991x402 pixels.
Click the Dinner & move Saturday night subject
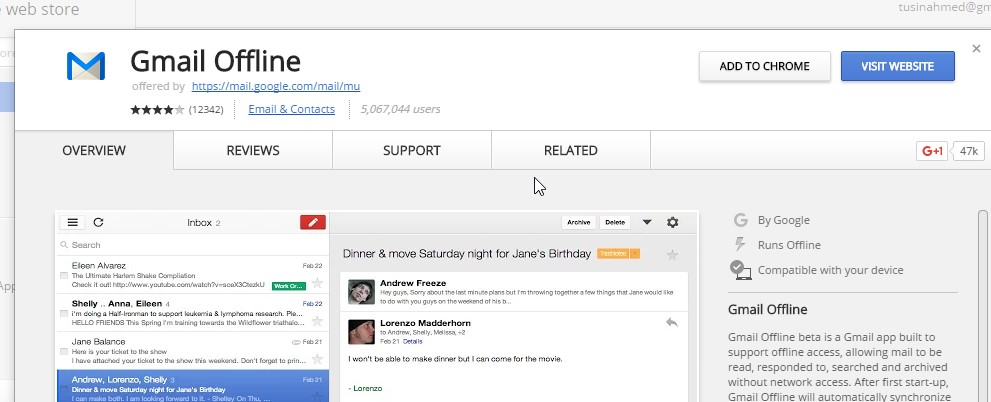click(x=467, y=253)
